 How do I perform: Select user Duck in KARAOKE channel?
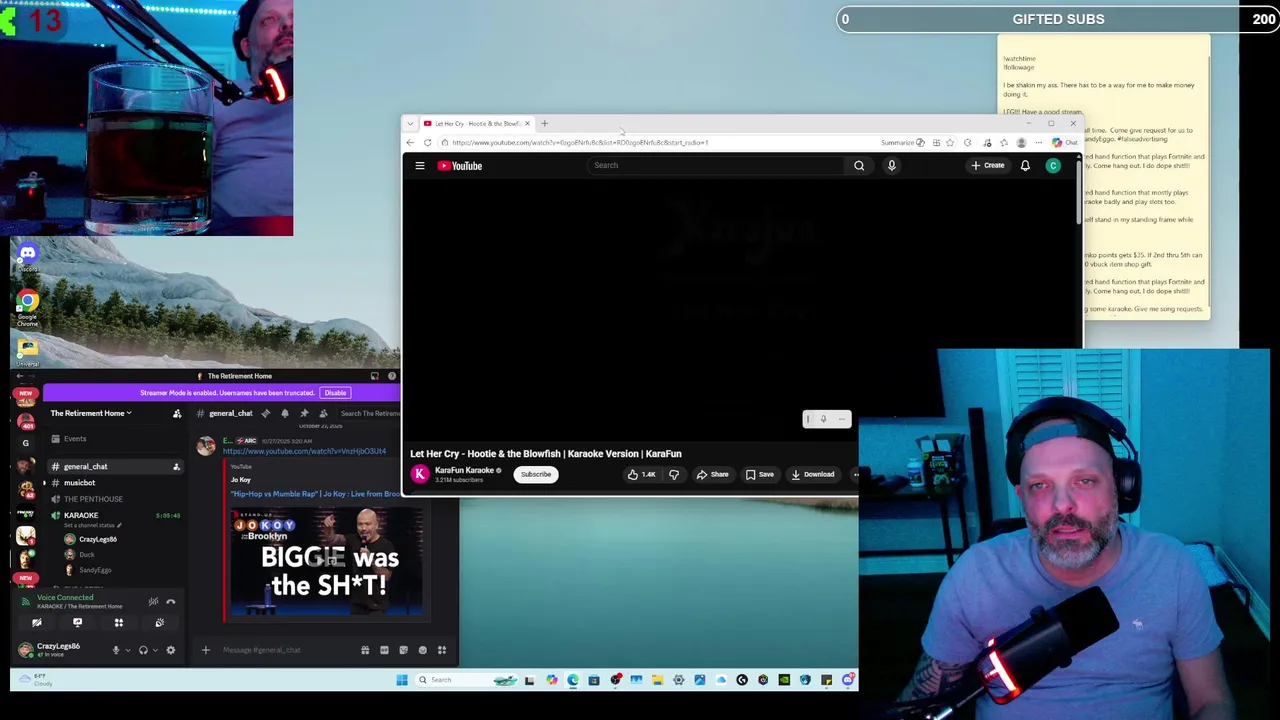(x=86, y=555)
